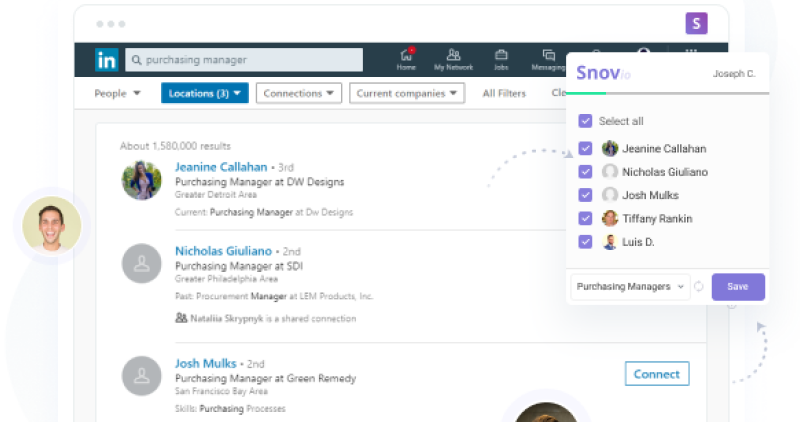800x422 pixels.
Task: Click 'Greater Detroit Area' location text
Action: tap(216, 194)
